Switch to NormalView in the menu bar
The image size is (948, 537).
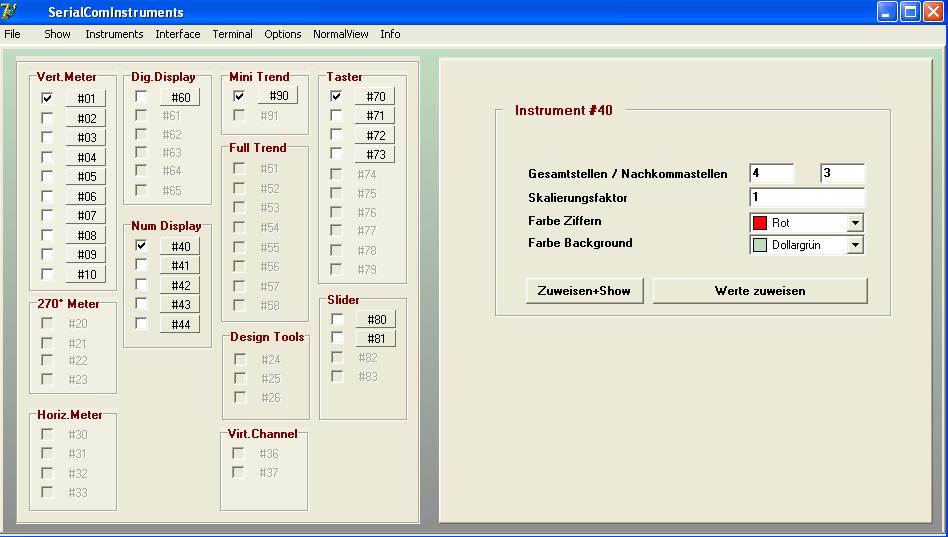coord(340,34)
